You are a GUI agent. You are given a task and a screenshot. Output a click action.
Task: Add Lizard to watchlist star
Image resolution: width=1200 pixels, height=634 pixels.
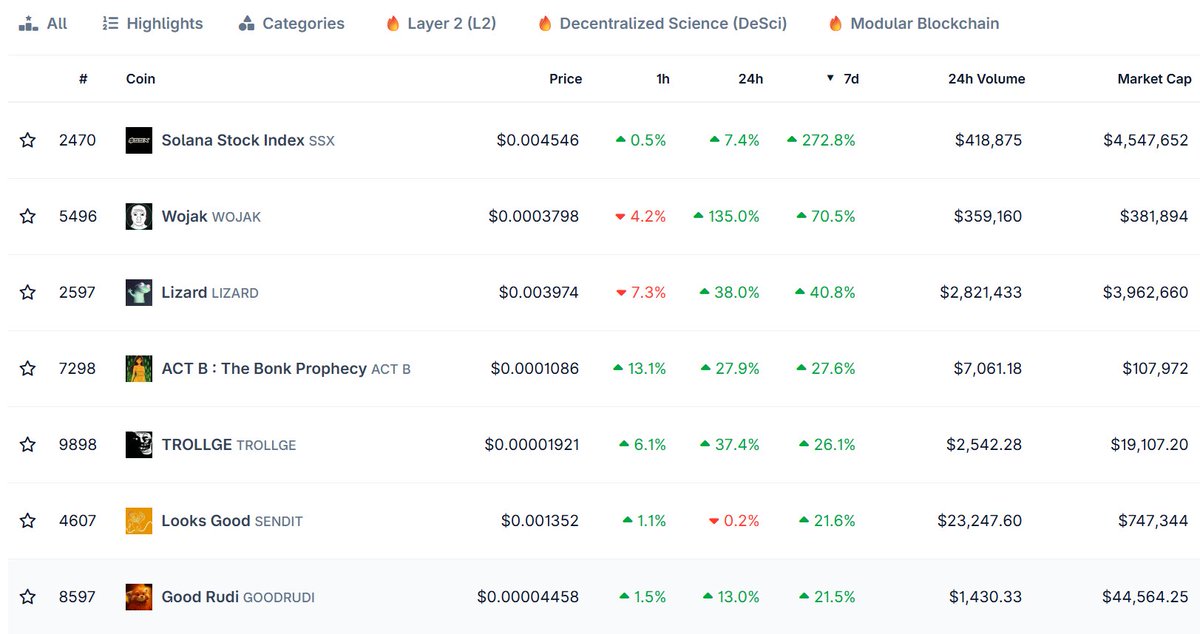coord(28,292)
